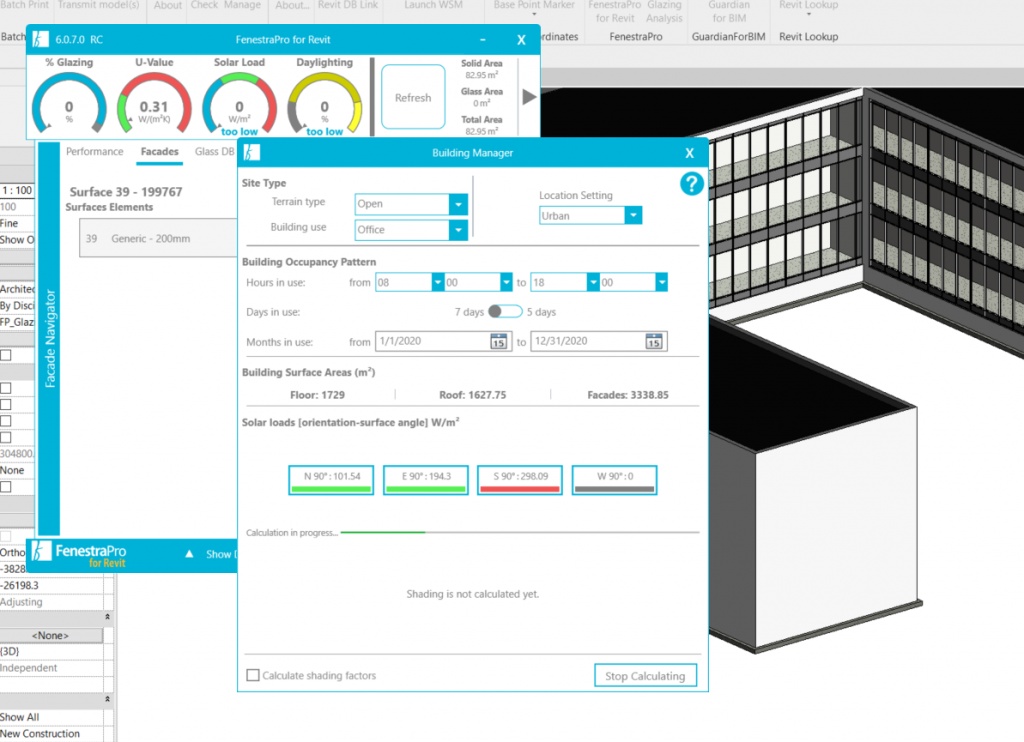This screenshot has width=1024, height=742.
Task: Open the Revit Lookup ribbon menu
Action: 808,8
